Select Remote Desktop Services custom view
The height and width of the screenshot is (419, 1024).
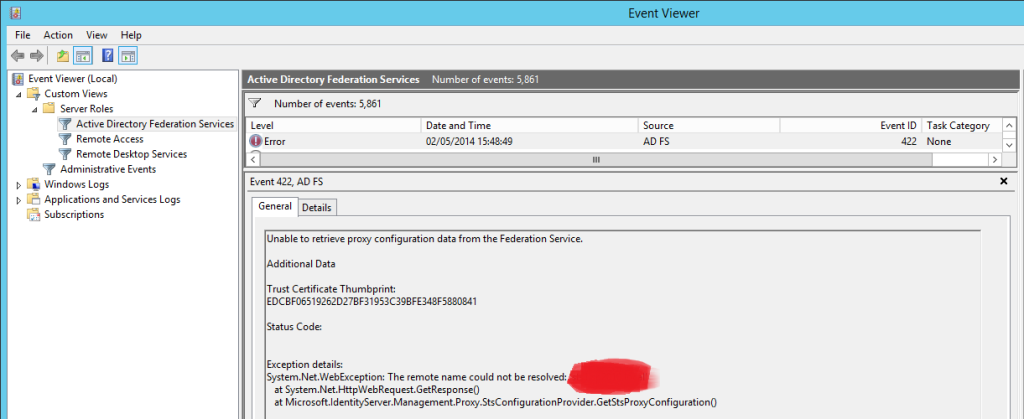pos(131,154)
